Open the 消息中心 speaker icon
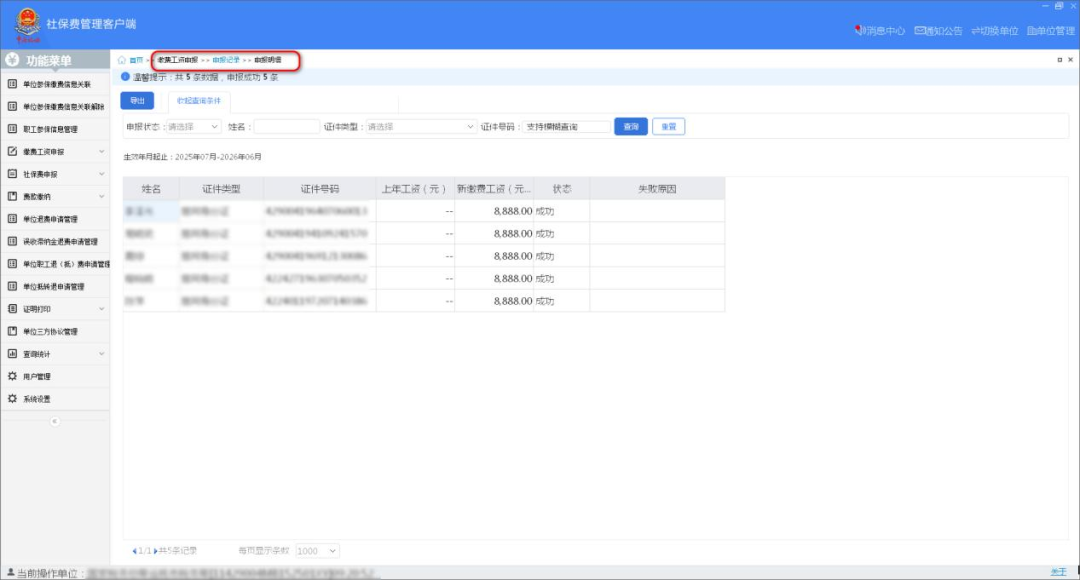This screenshot has height=580, width=1080. 859,31
